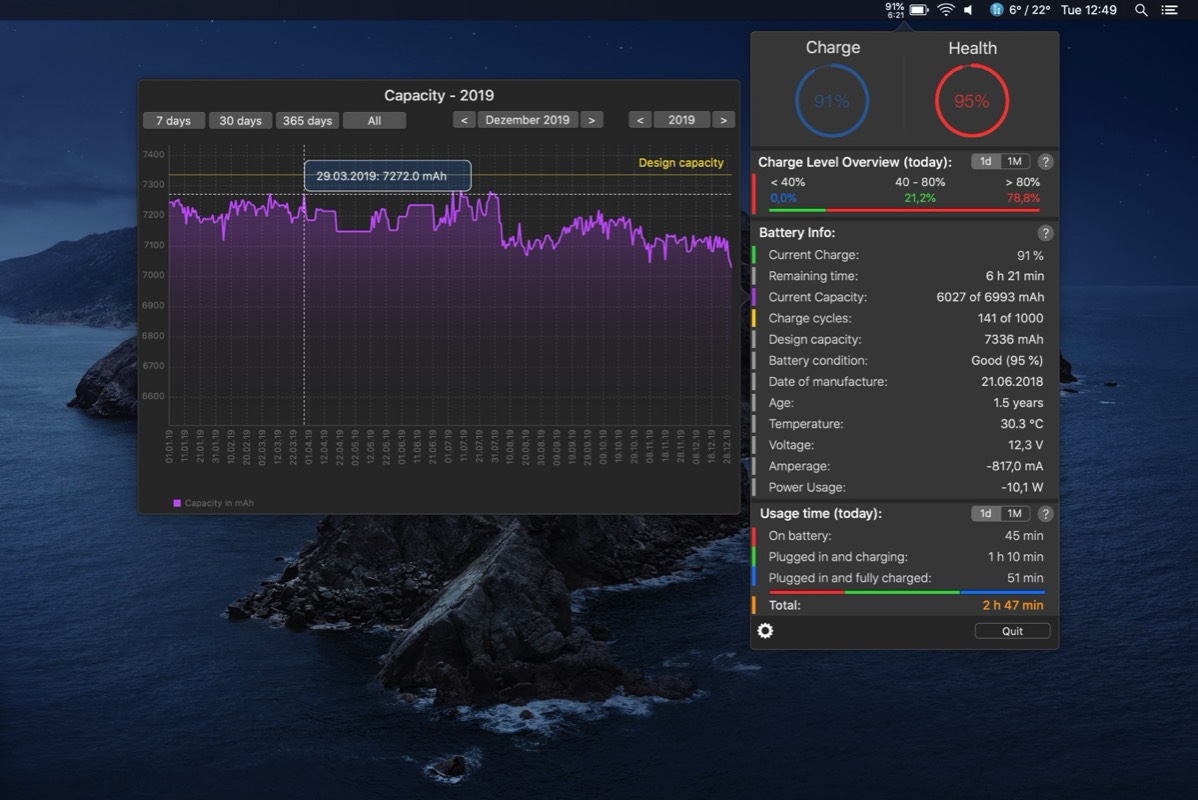
Task: Click the 91% battery percentage in menu bar
Action: 895,6
